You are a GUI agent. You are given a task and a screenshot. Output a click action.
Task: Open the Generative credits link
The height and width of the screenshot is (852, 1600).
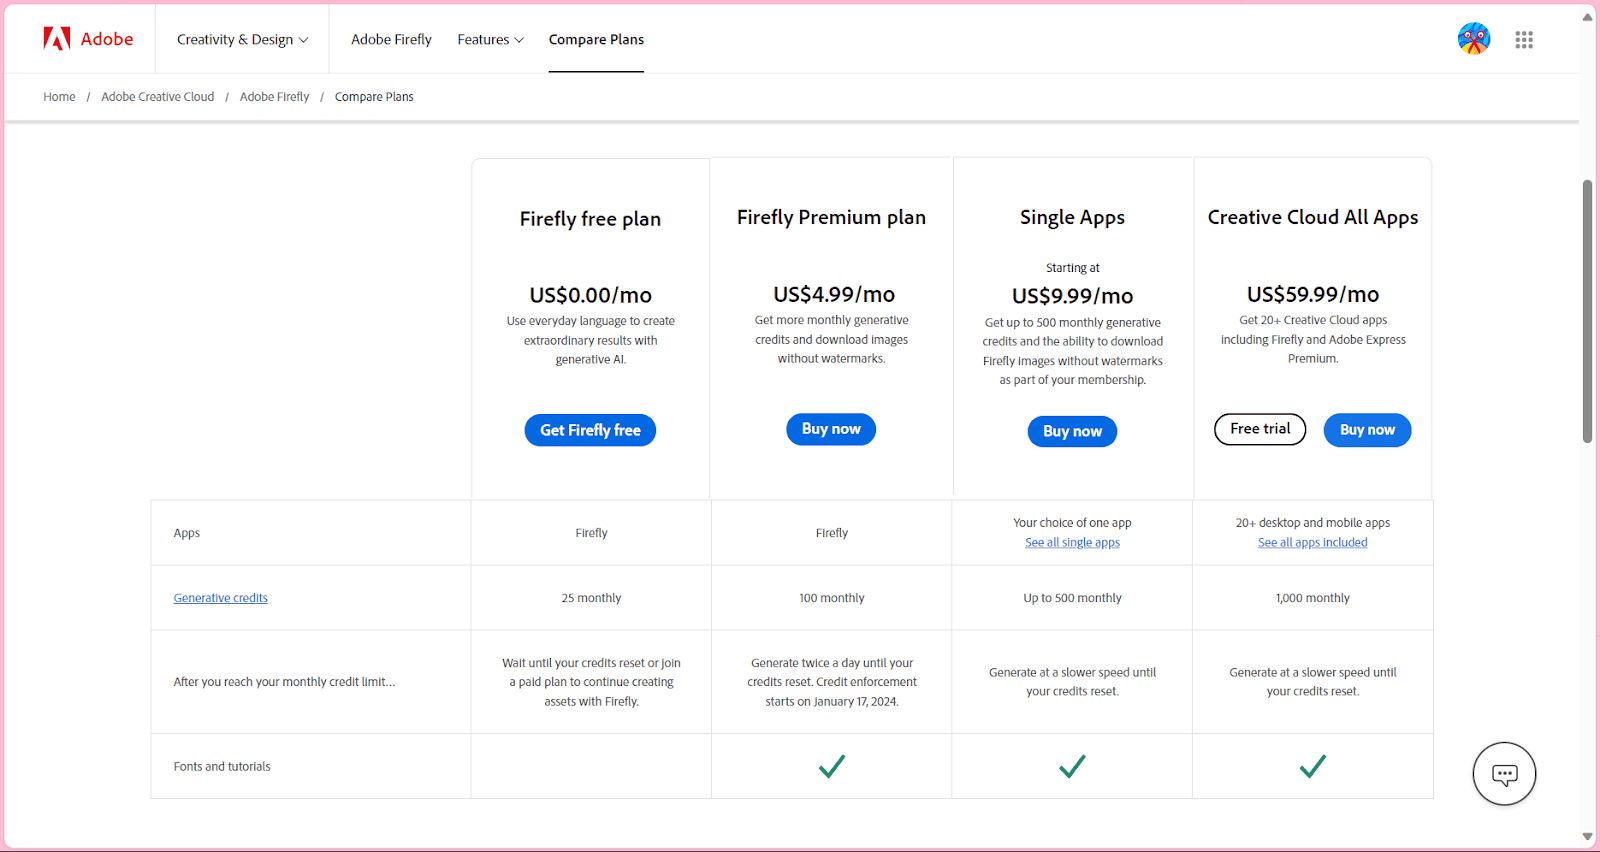coord(220,598)
